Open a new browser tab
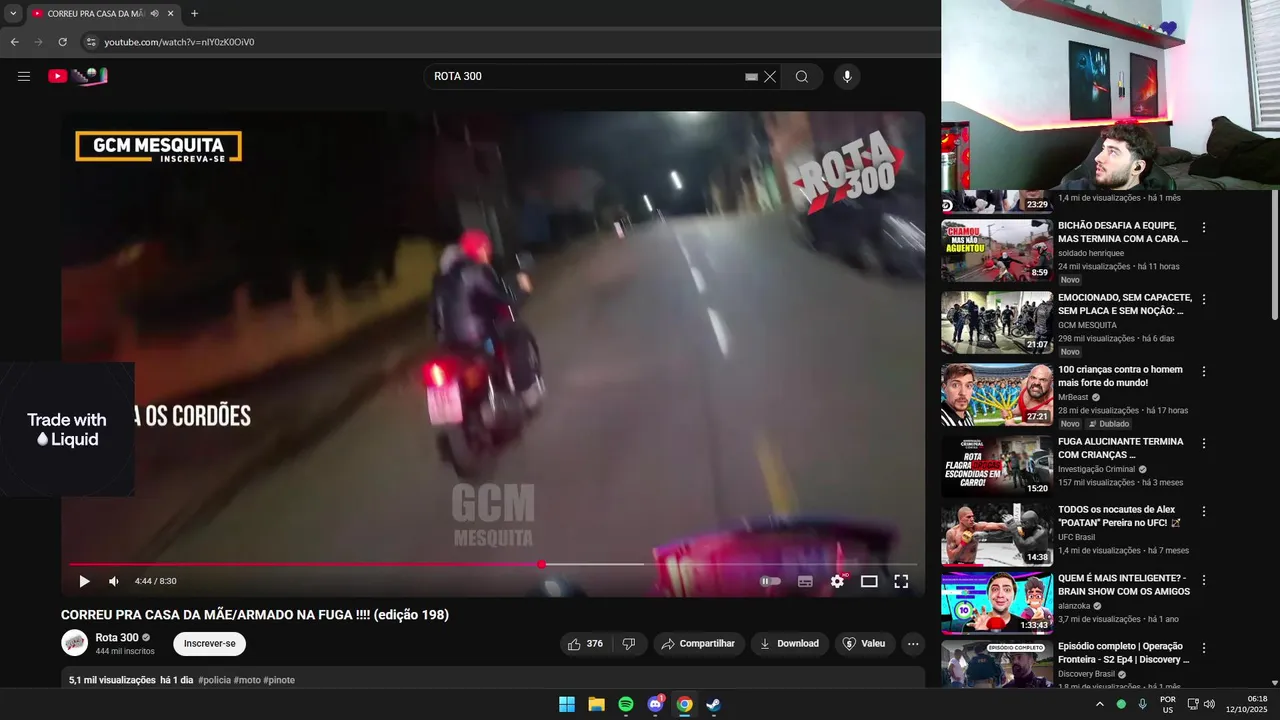This screenshot has height=720, width=1280. coord(194,14)
